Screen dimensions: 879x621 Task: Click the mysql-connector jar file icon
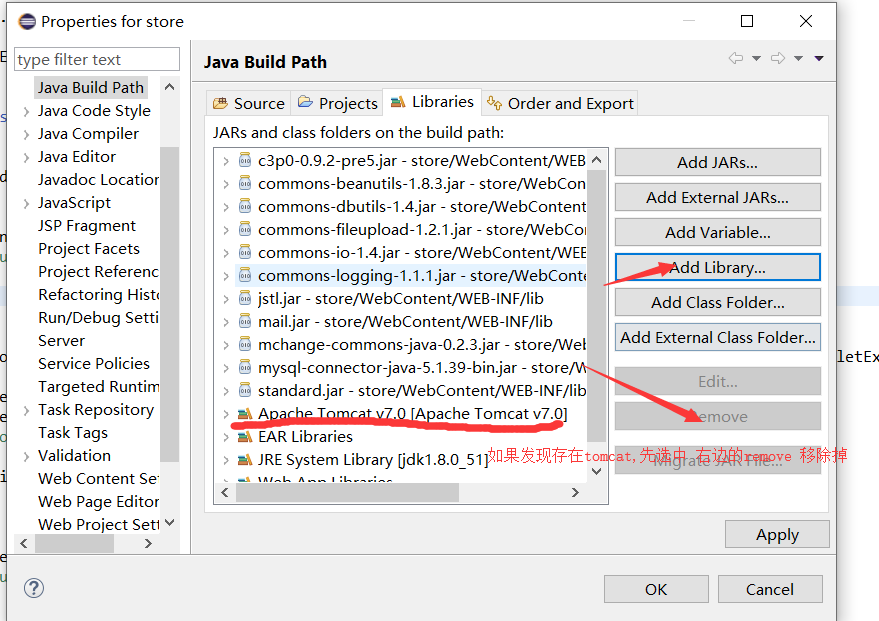[245, 366]
